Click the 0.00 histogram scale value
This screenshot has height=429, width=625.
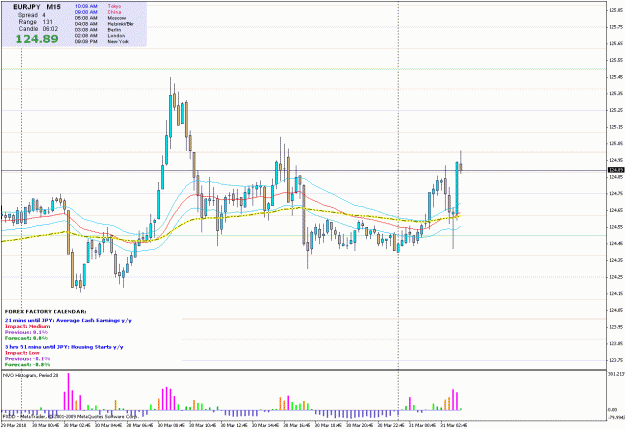[612, 410]
